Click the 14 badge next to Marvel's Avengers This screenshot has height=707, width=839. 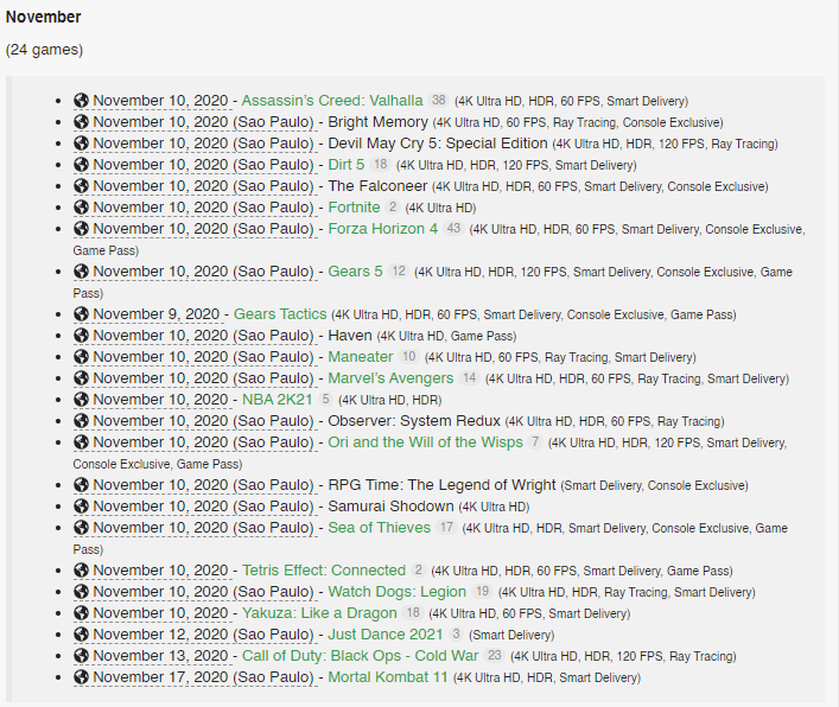(x=469, y=378)
